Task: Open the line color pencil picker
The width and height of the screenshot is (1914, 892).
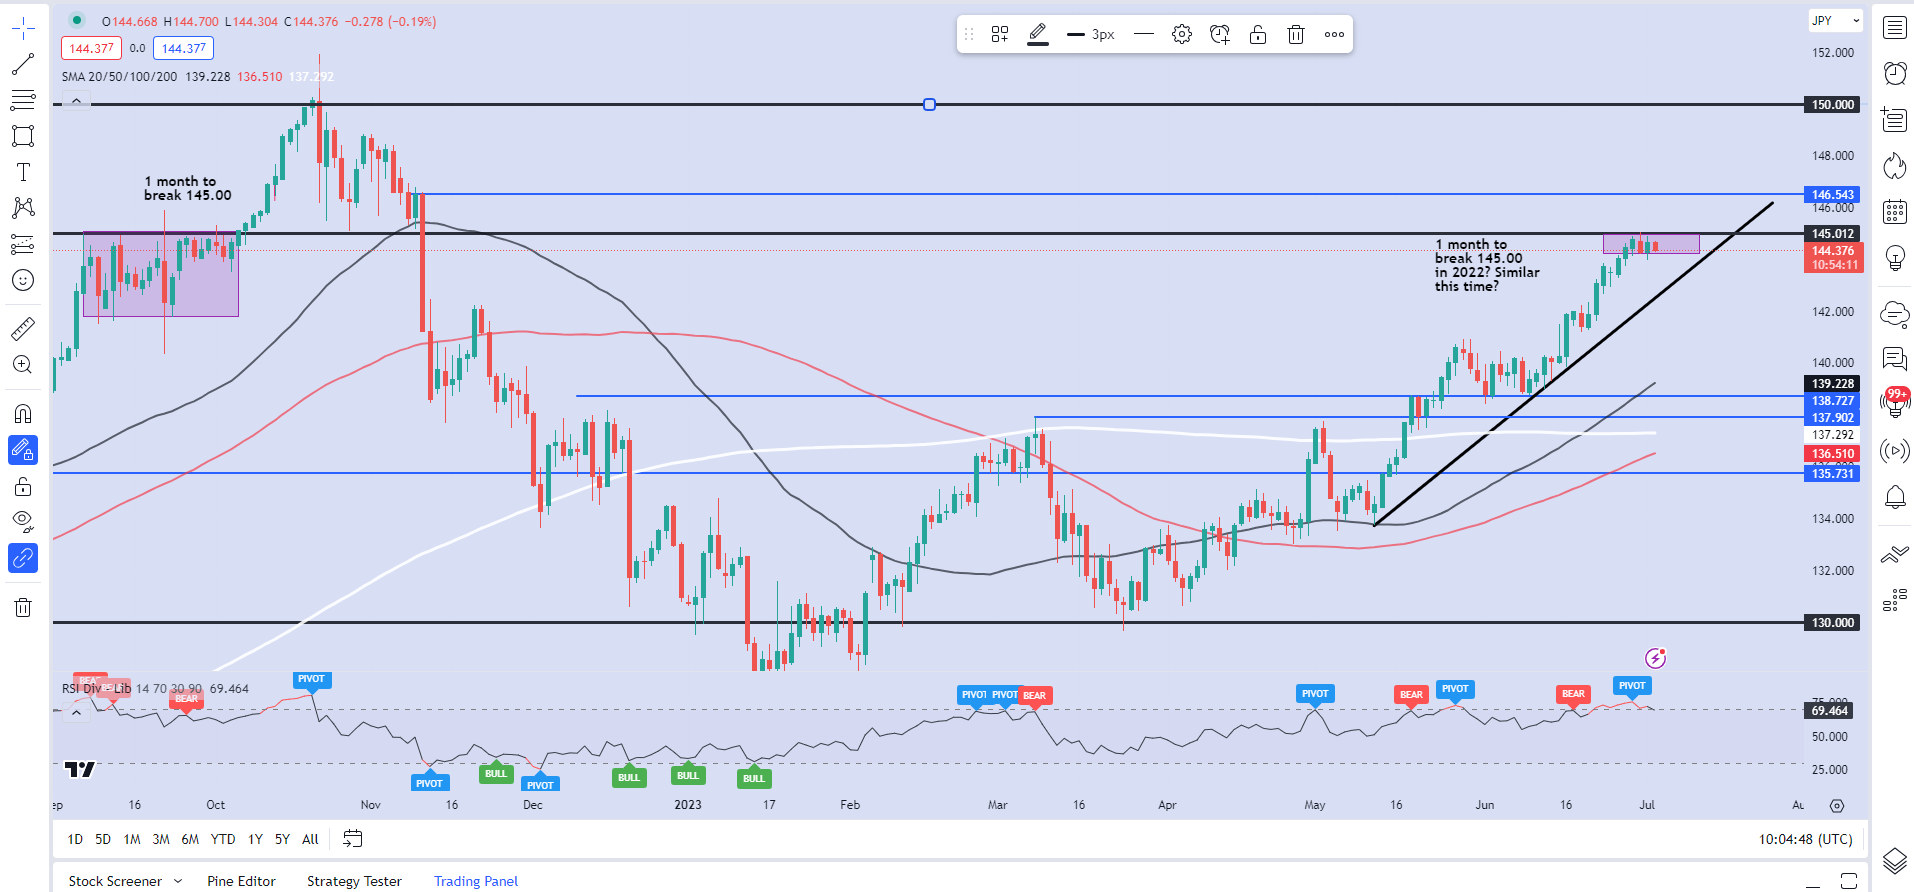Action: [x=1038, y=34]
